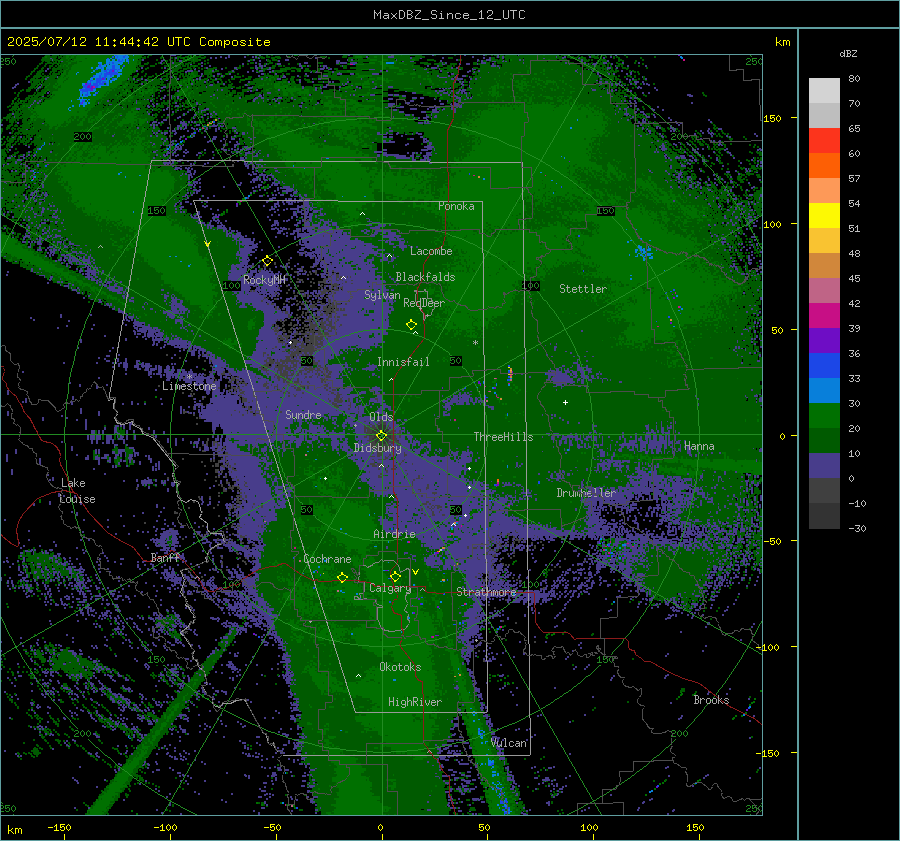The image size is (900, 841).
Task: Click the ThreeHills label
Action: pyautogui.click(x=503, y=437)
